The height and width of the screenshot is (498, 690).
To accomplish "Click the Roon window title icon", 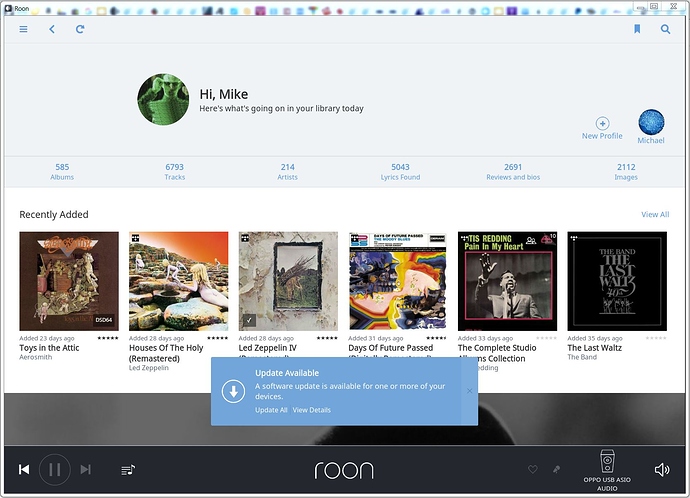I will (x=8, y=8).
